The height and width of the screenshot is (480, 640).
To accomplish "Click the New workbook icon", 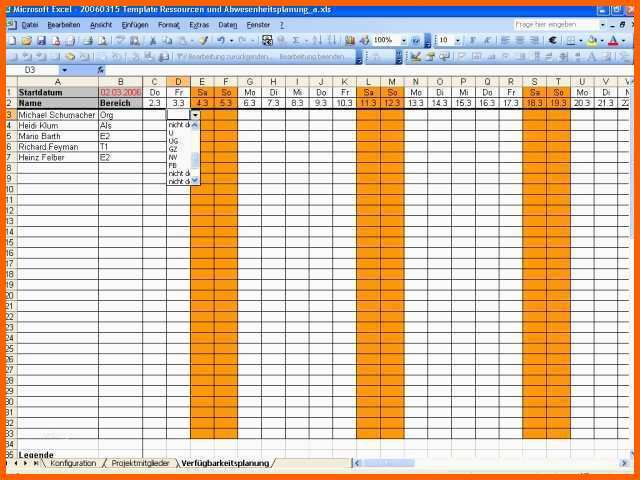I will tap(12, 40).
